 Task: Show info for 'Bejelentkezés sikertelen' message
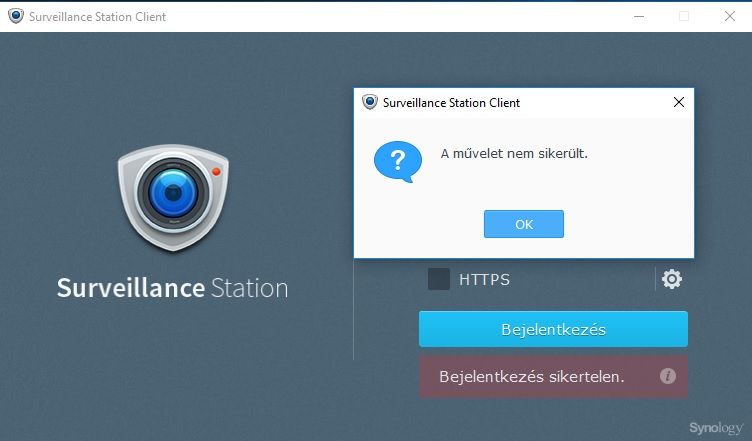pyautogui.click(x=668, y=376)
